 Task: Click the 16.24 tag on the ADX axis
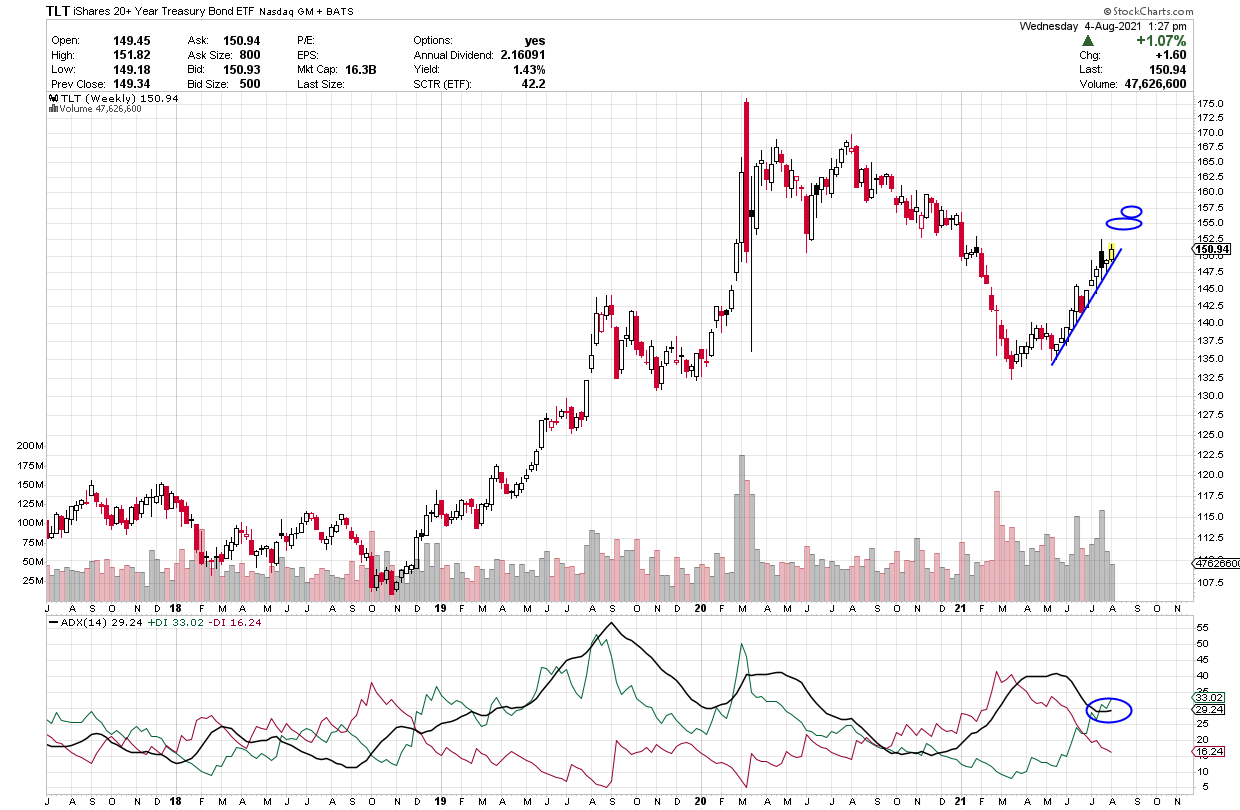1209,751
